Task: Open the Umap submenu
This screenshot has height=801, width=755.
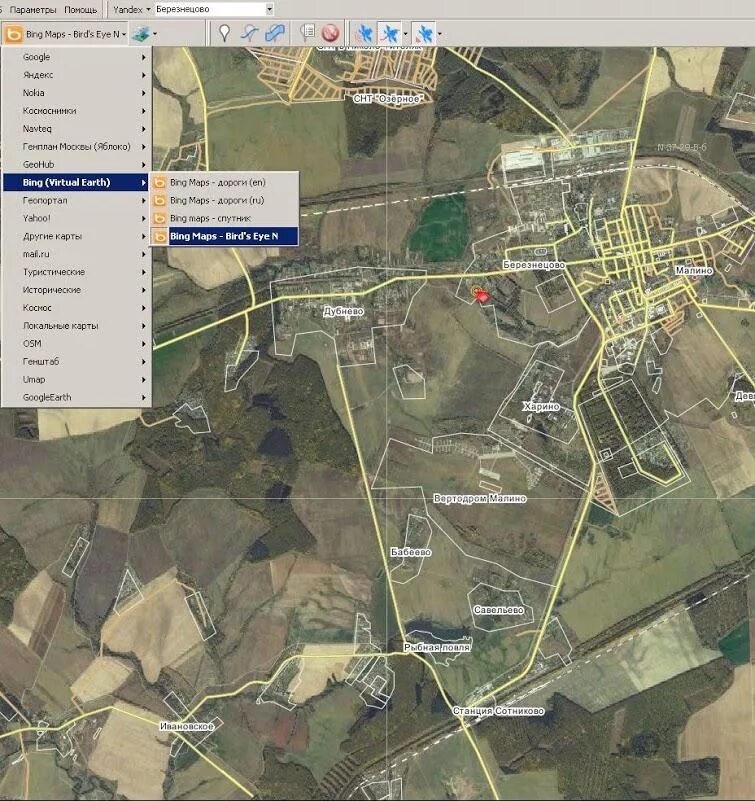Action: [x=77, y=379]
